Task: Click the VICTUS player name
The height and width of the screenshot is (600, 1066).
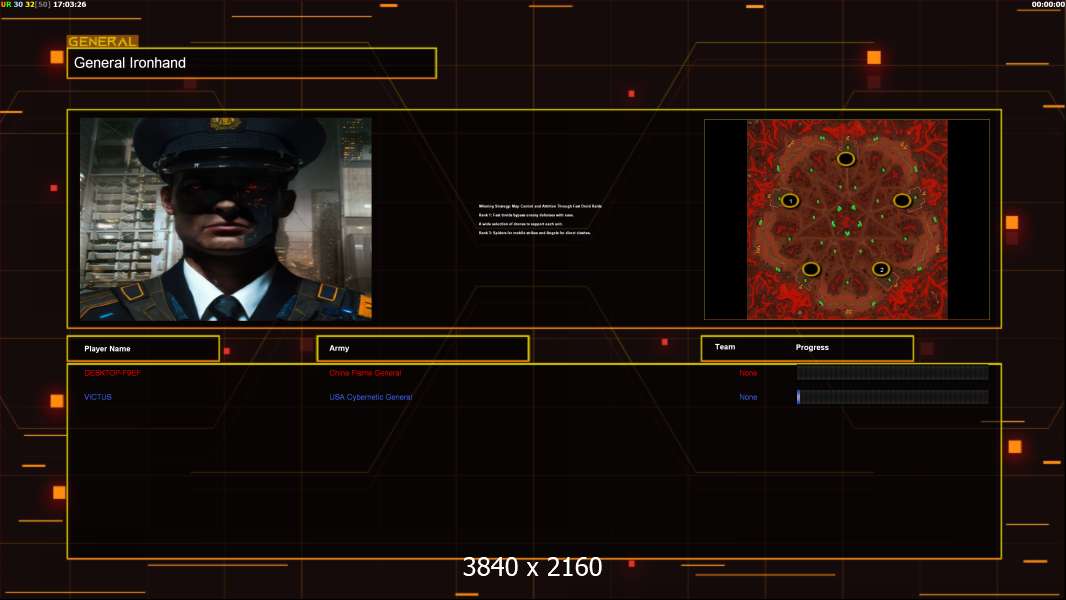Action: [x=98, y=397]
